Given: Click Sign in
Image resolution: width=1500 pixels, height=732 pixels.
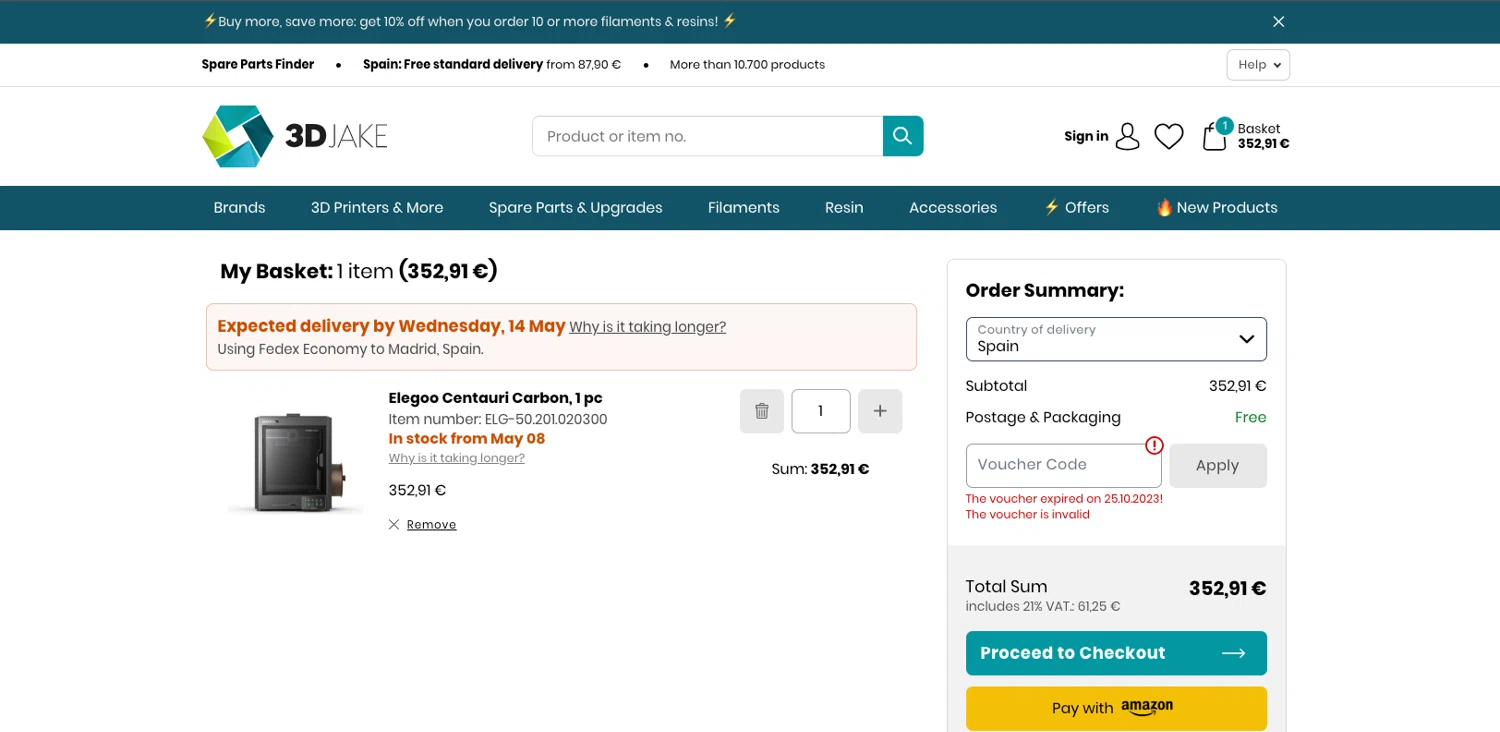Looking at the screenshot, I should click(1086, 136).
